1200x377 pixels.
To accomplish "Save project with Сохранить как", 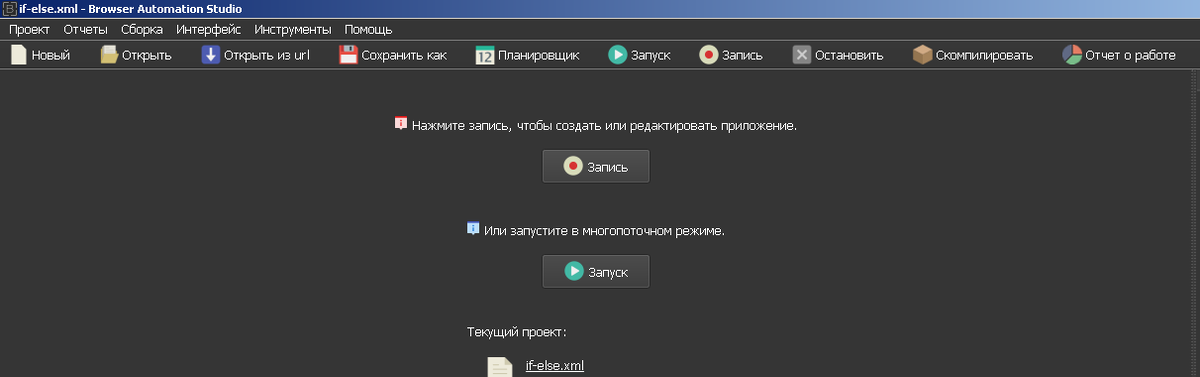I will point(392,55).
